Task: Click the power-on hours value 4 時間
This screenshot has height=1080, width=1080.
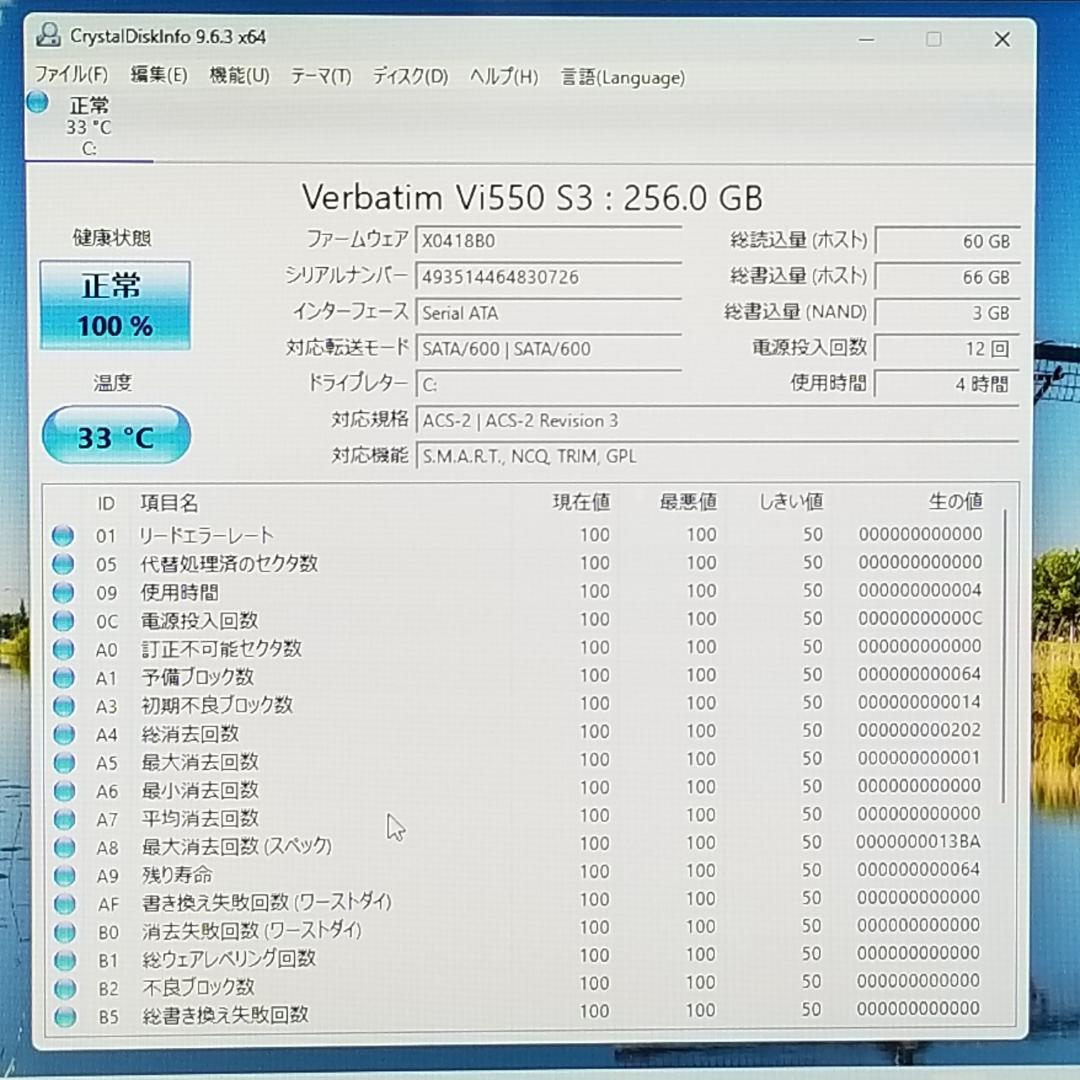Action: click(x=947, y=384)
